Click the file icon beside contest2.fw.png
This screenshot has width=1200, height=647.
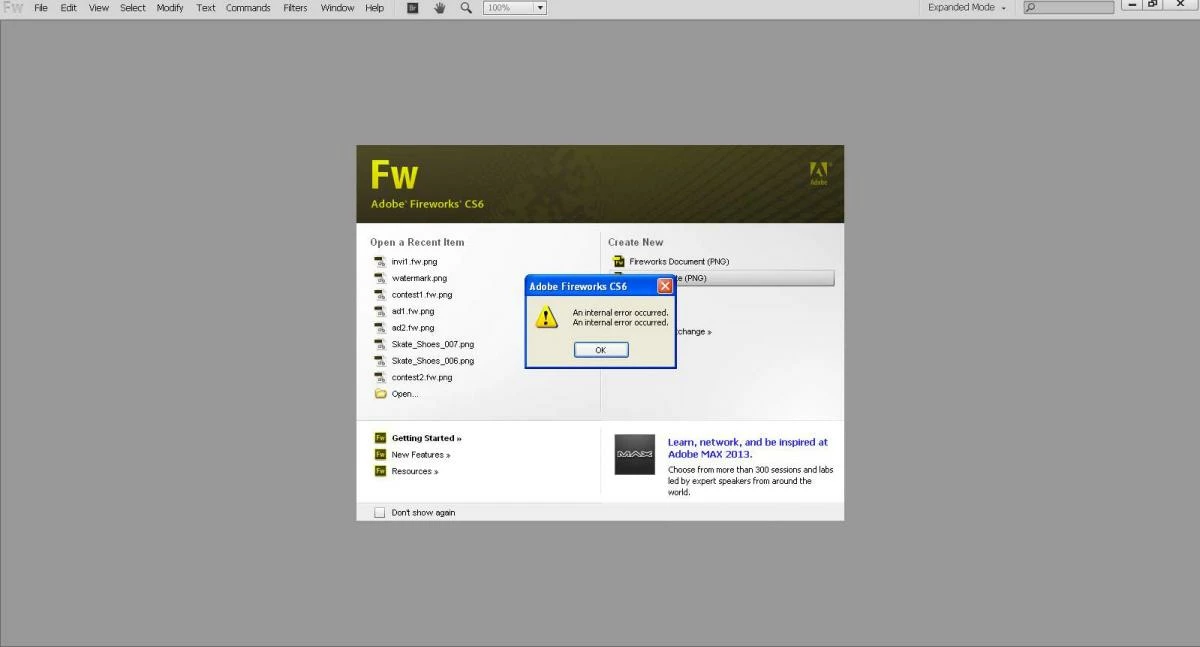[x=380, y=377]
